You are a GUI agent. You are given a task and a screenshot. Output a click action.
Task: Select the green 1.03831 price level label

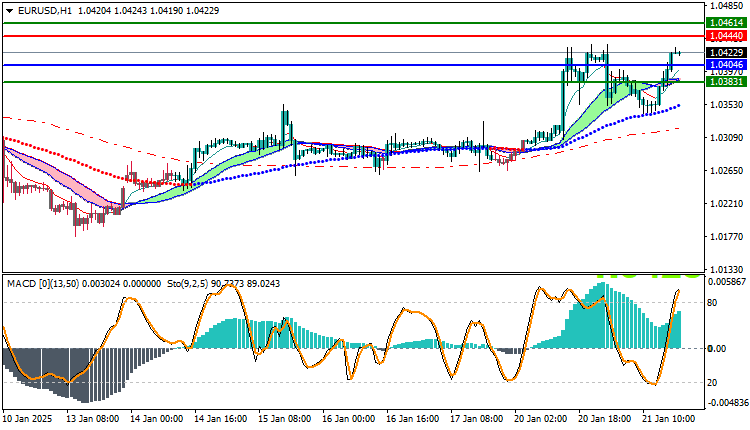[727, 82]
